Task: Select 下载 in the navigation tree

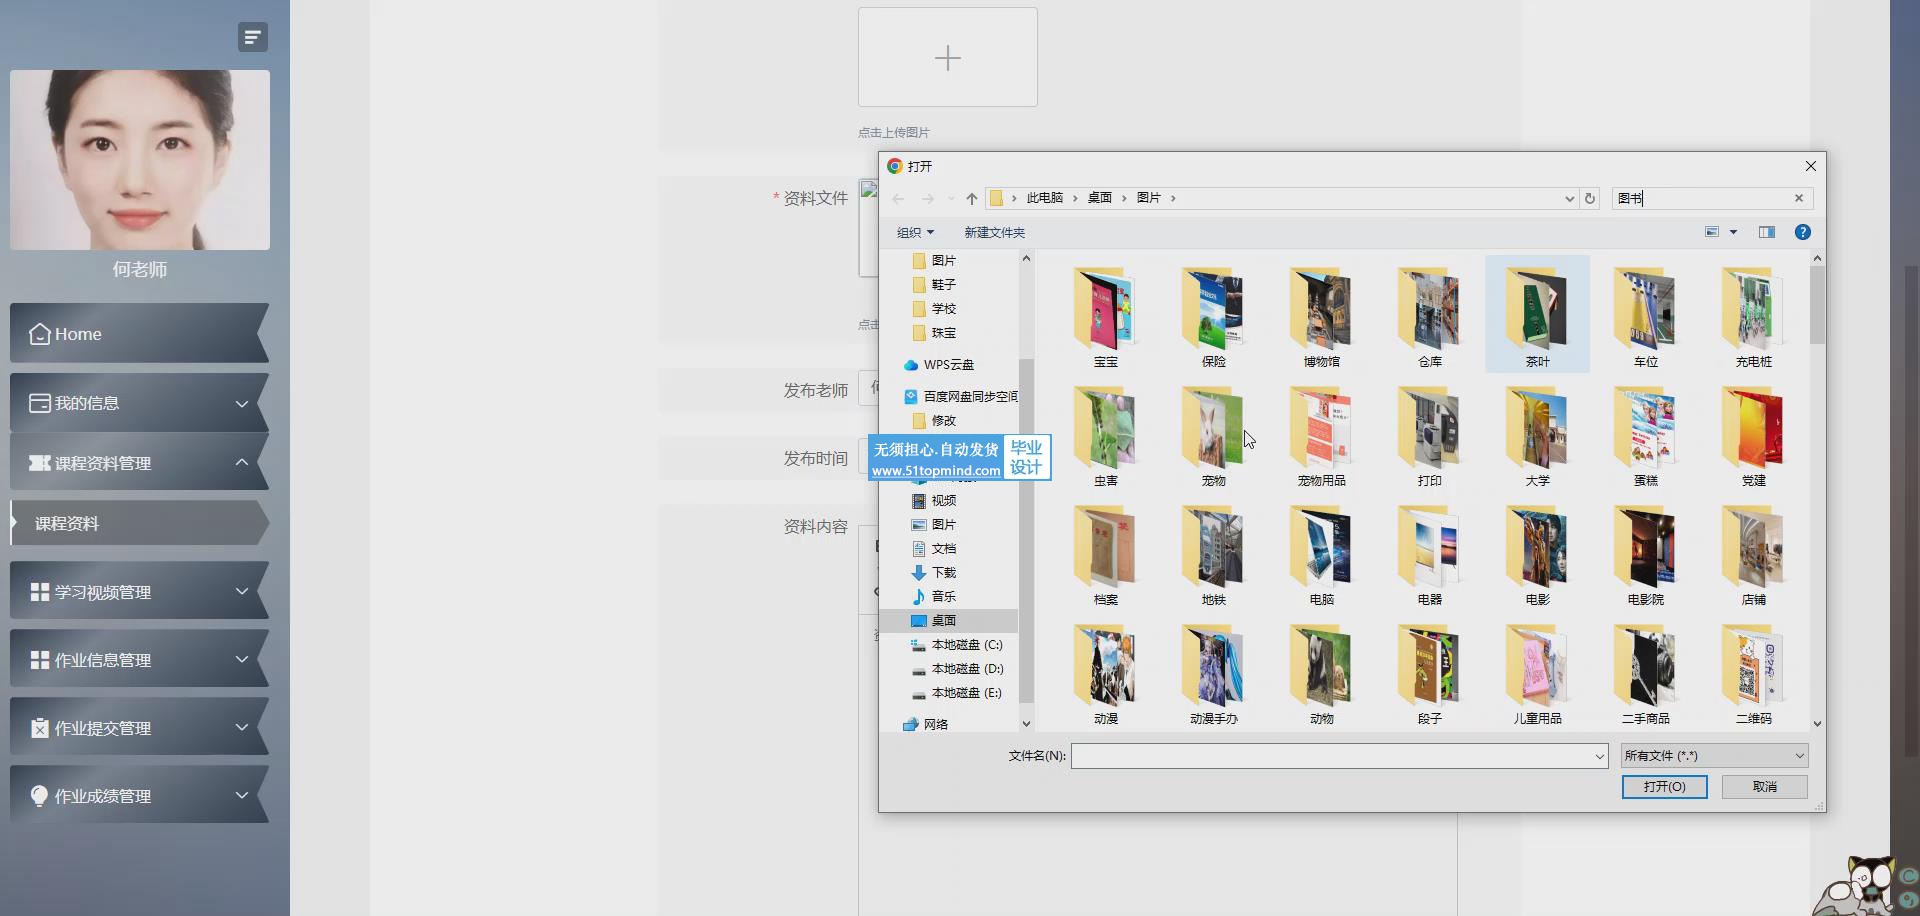Action: (944, 572)
